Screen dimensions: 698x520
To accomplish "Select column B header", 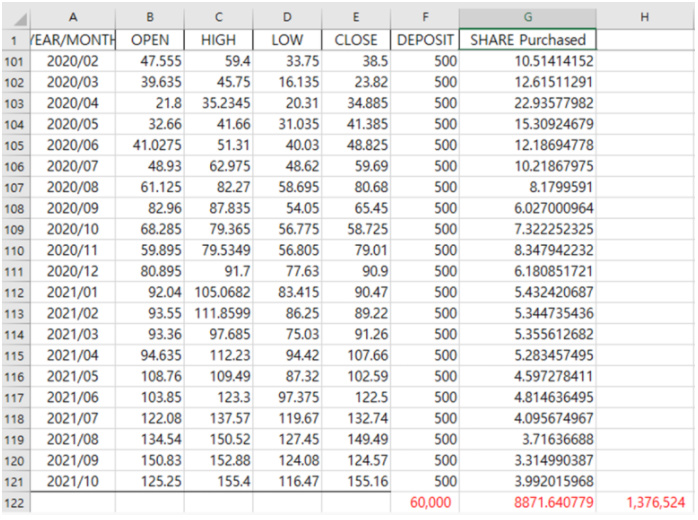I will click(150, 18).
